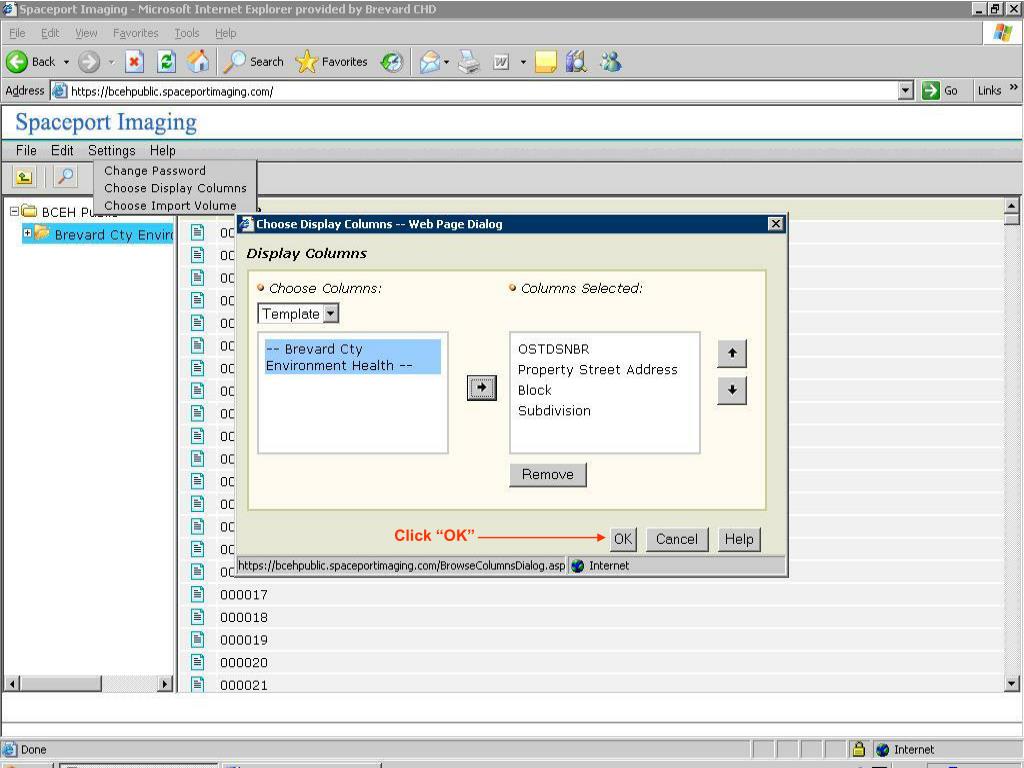The height and width of the screenshot is (768, 1024).
Task: Expand the Links toolbar chevron
Action: pos(1014,87)
